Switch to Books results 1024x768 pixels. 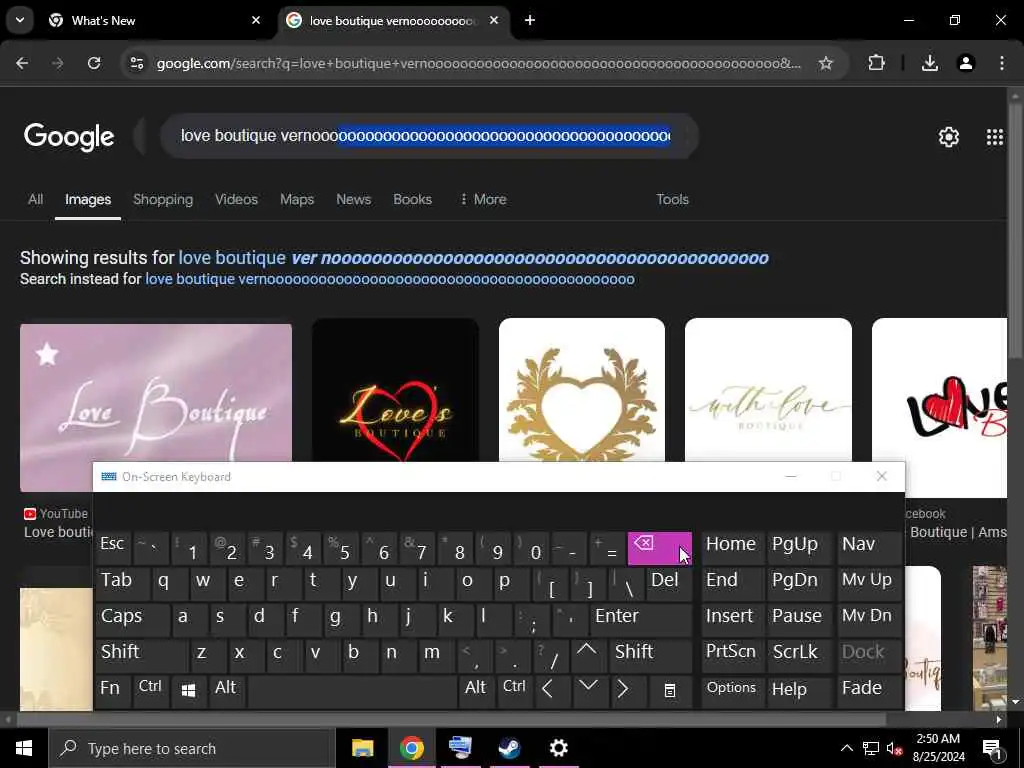pos(412,199)
